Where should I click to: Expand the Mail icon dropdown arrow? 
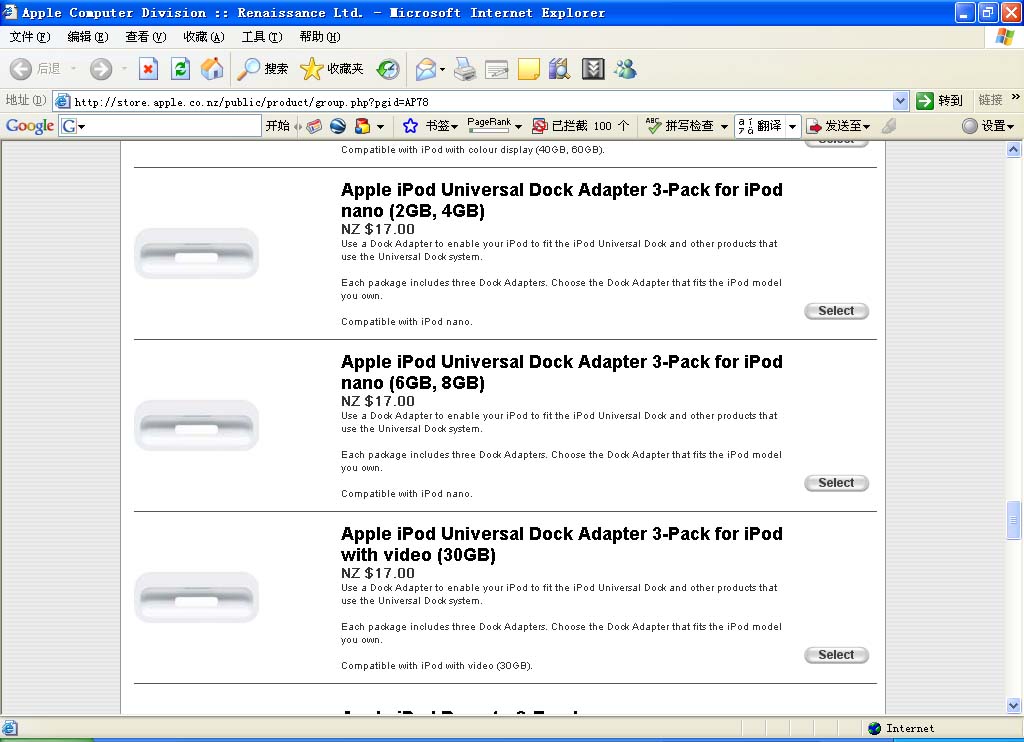(x=443, y=69)
